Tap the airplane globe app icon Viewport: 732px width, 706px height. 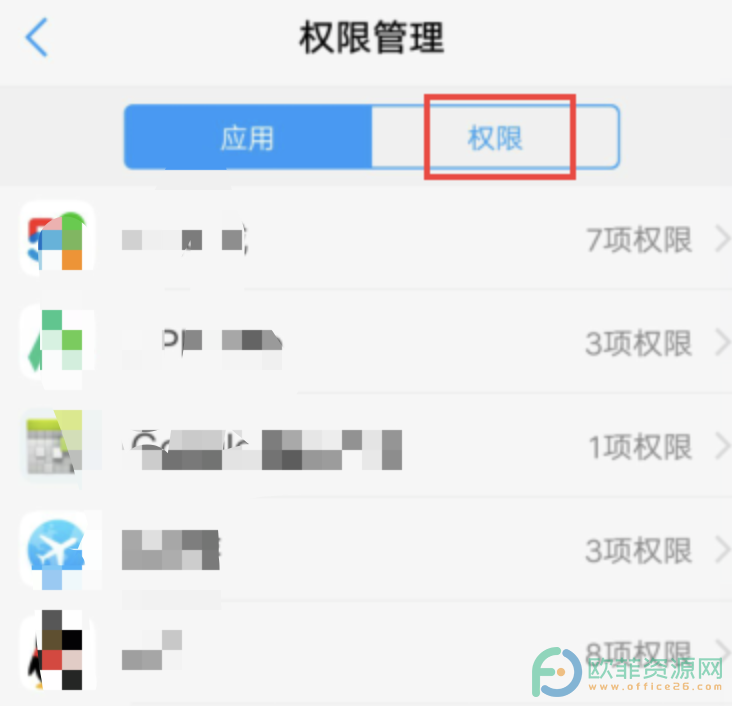pos(57,550)
